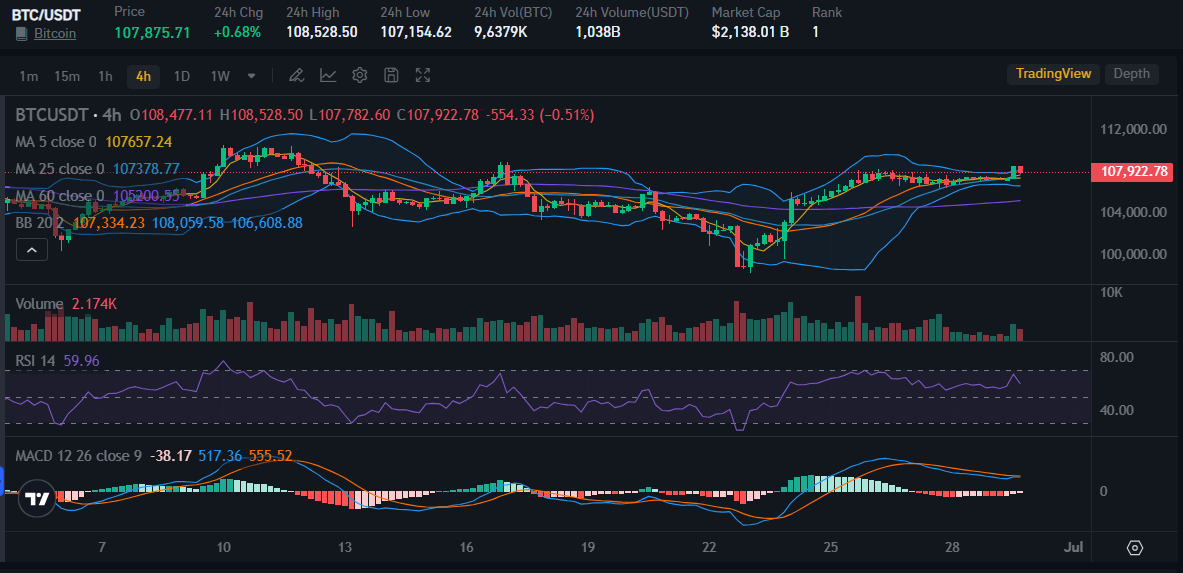Click the date label 22 on time axis
Screen dimensions: 1183x573
tap(710, 547)
